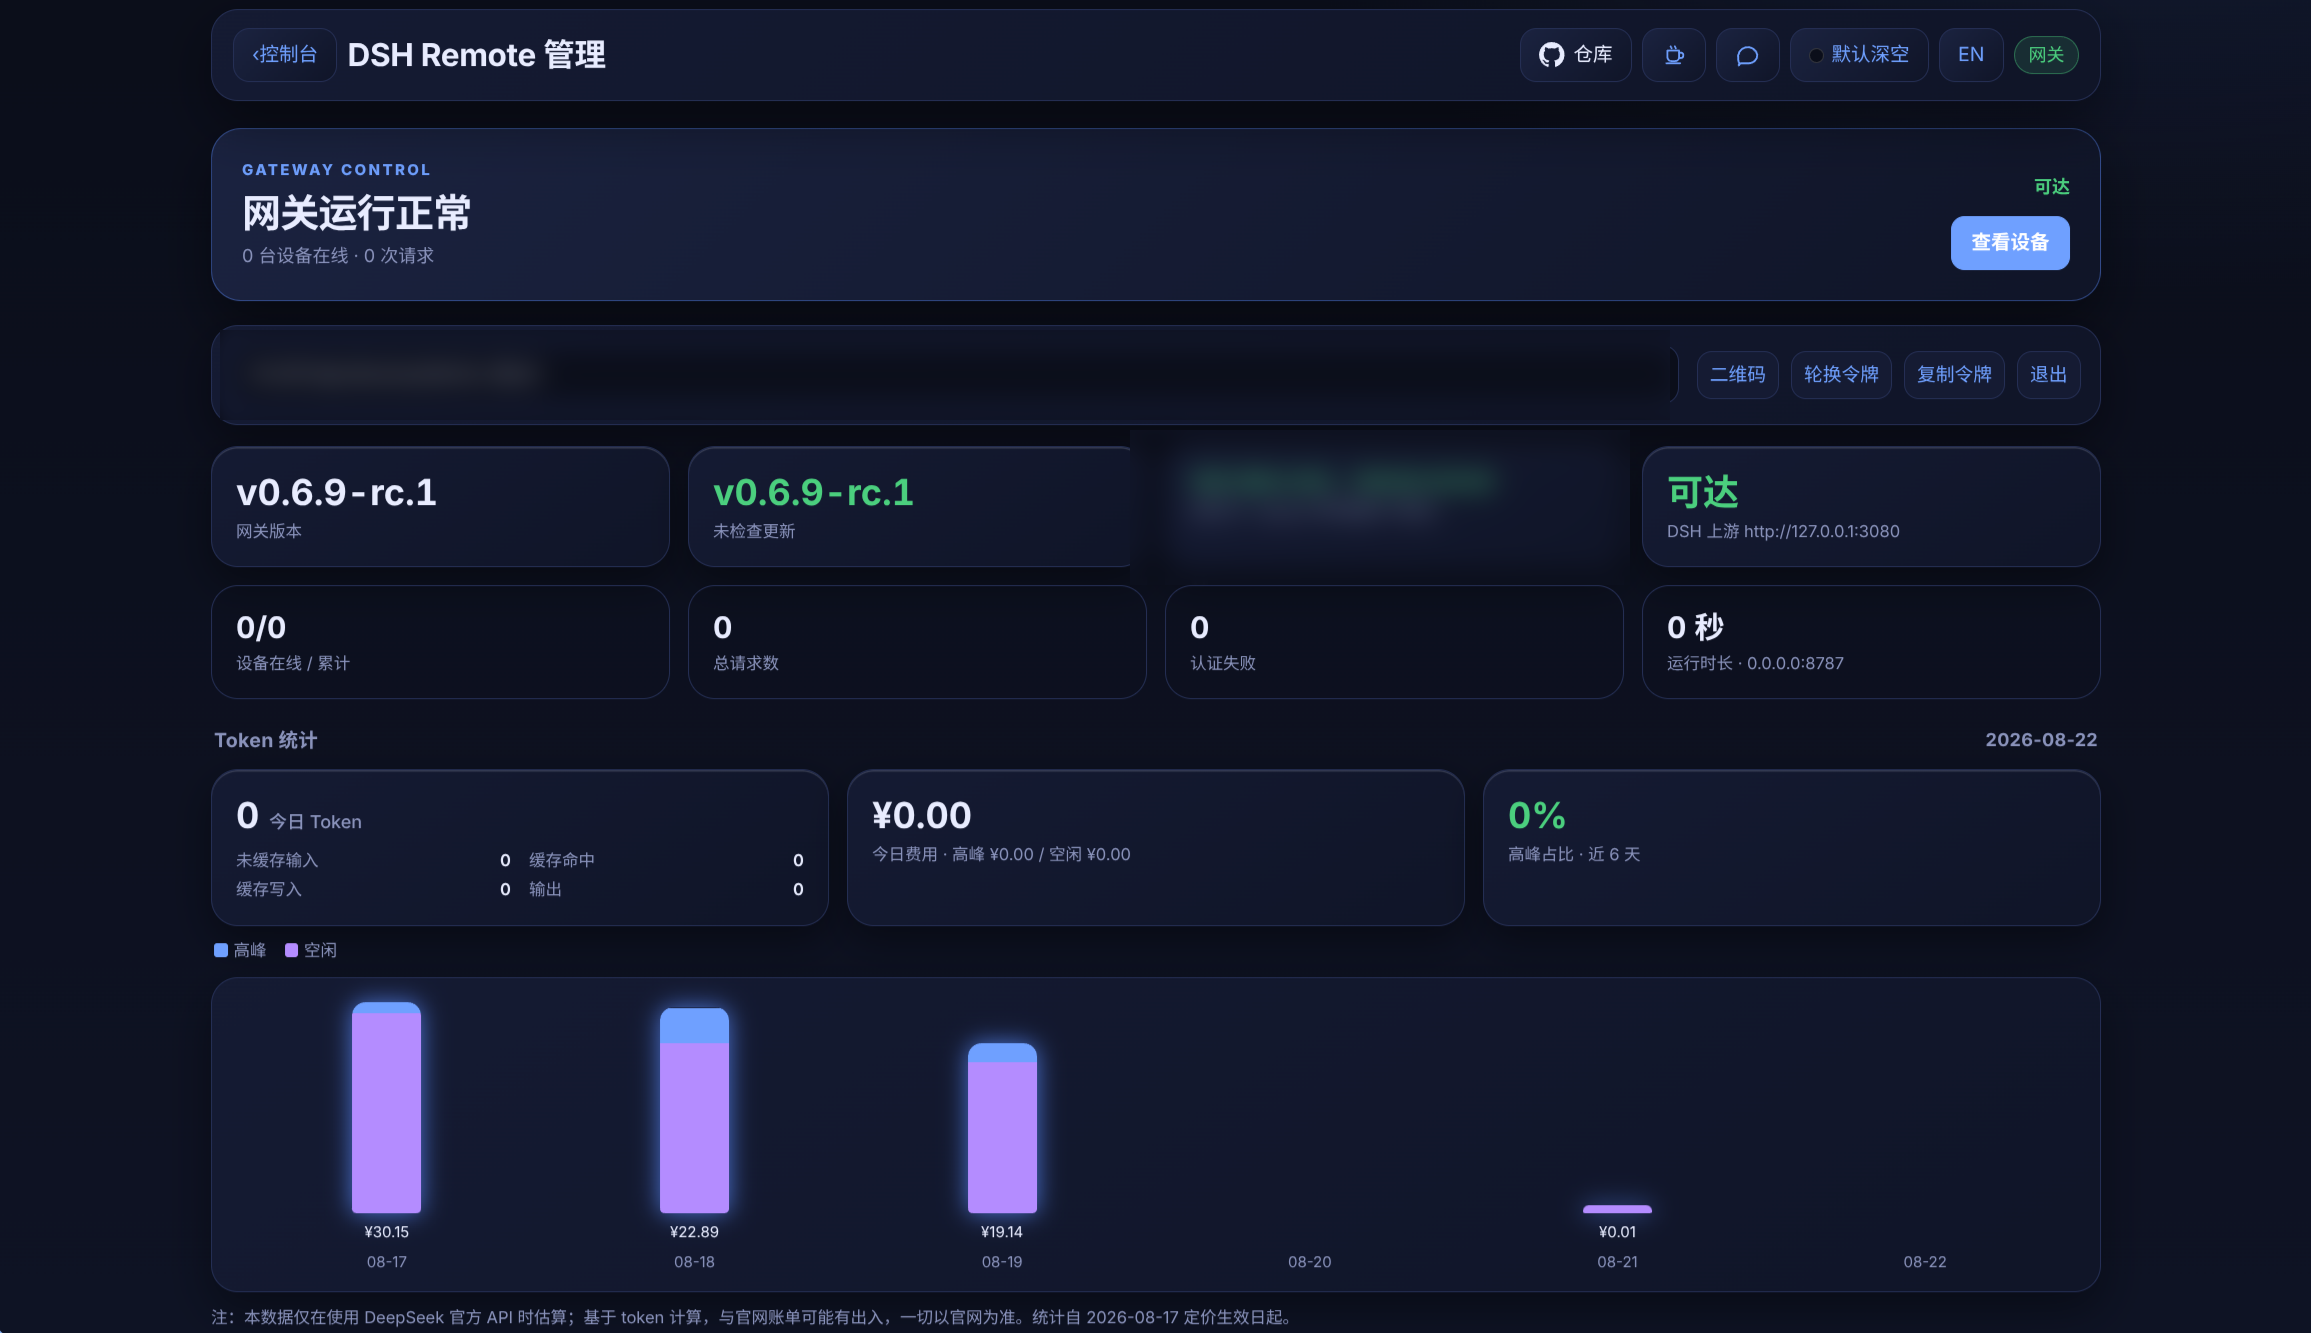Click the 总请求数 card

tap(916, 642)
